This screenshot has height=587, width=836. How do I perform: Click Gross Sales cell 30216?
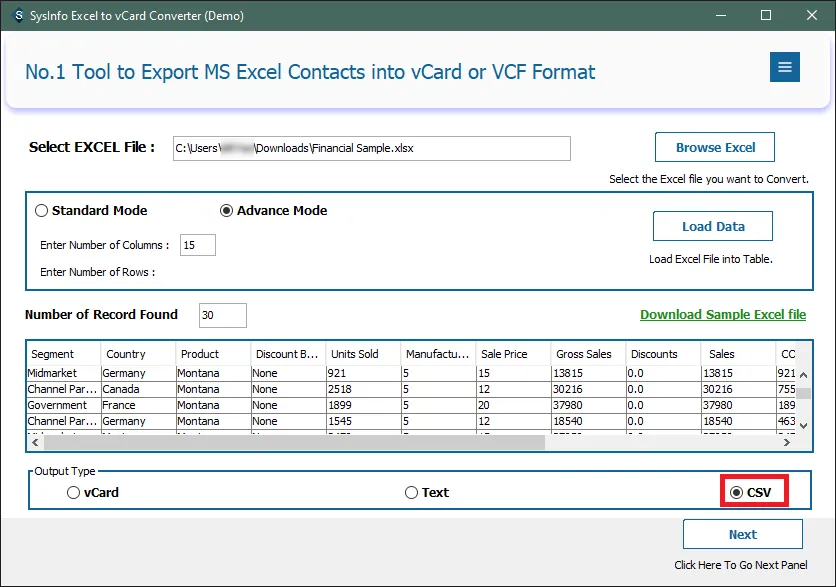(588, 389)
